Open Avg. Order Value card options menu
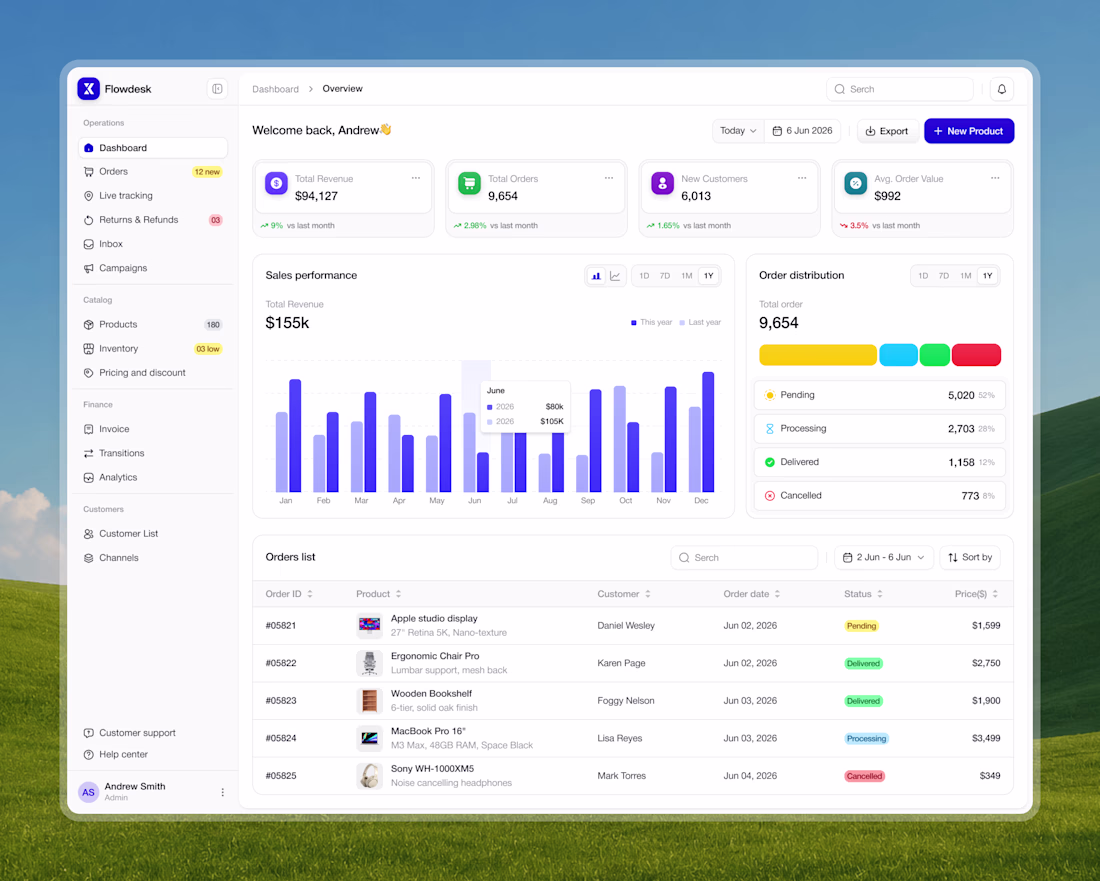Viewport: 1100px width, 881px height. [995, 178]
